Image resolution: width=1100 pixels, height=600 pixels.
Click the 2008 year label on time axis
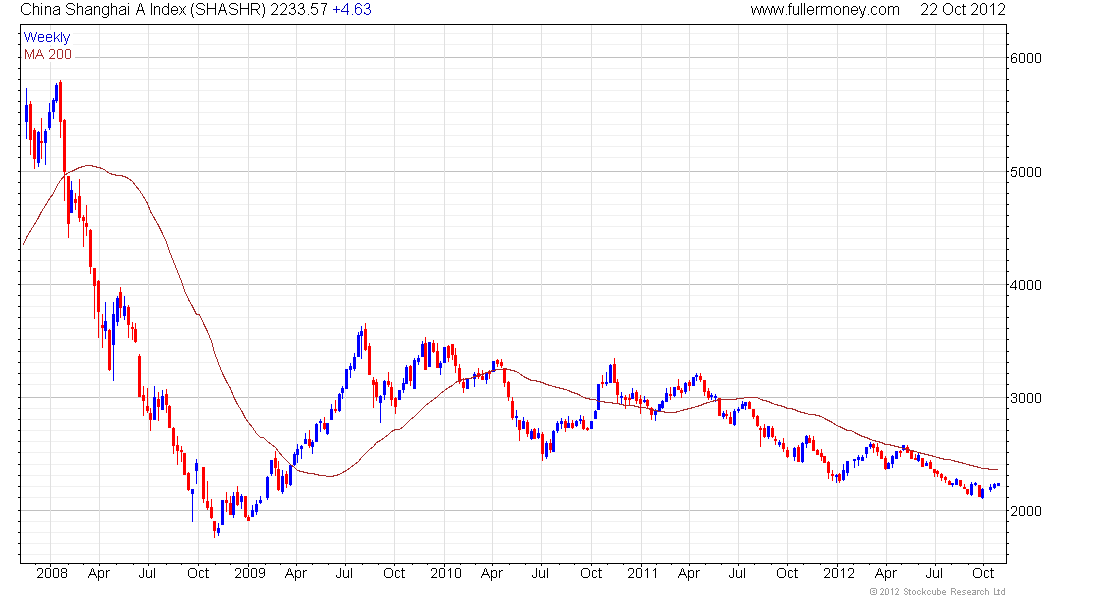pyautogui.click(x=52, y=573)
